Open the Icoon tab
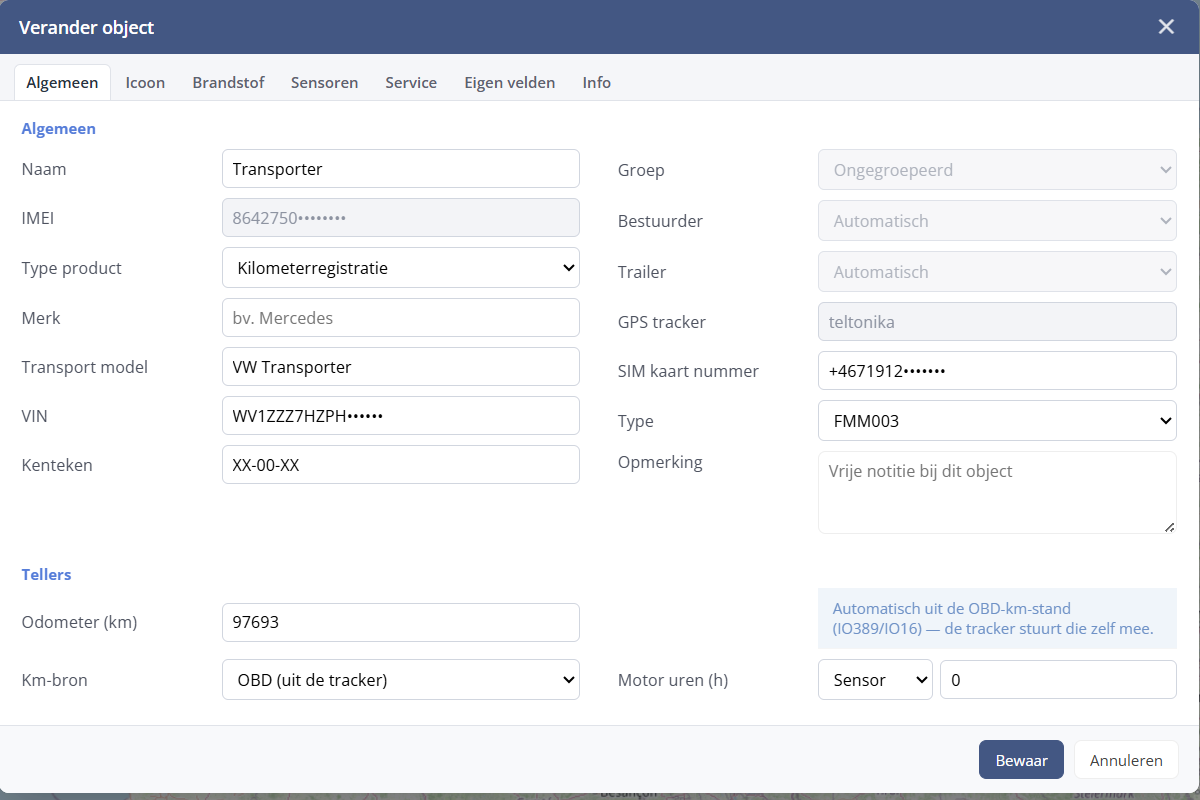The width and height of the screenshot is (1200, 800). point(145,83)
